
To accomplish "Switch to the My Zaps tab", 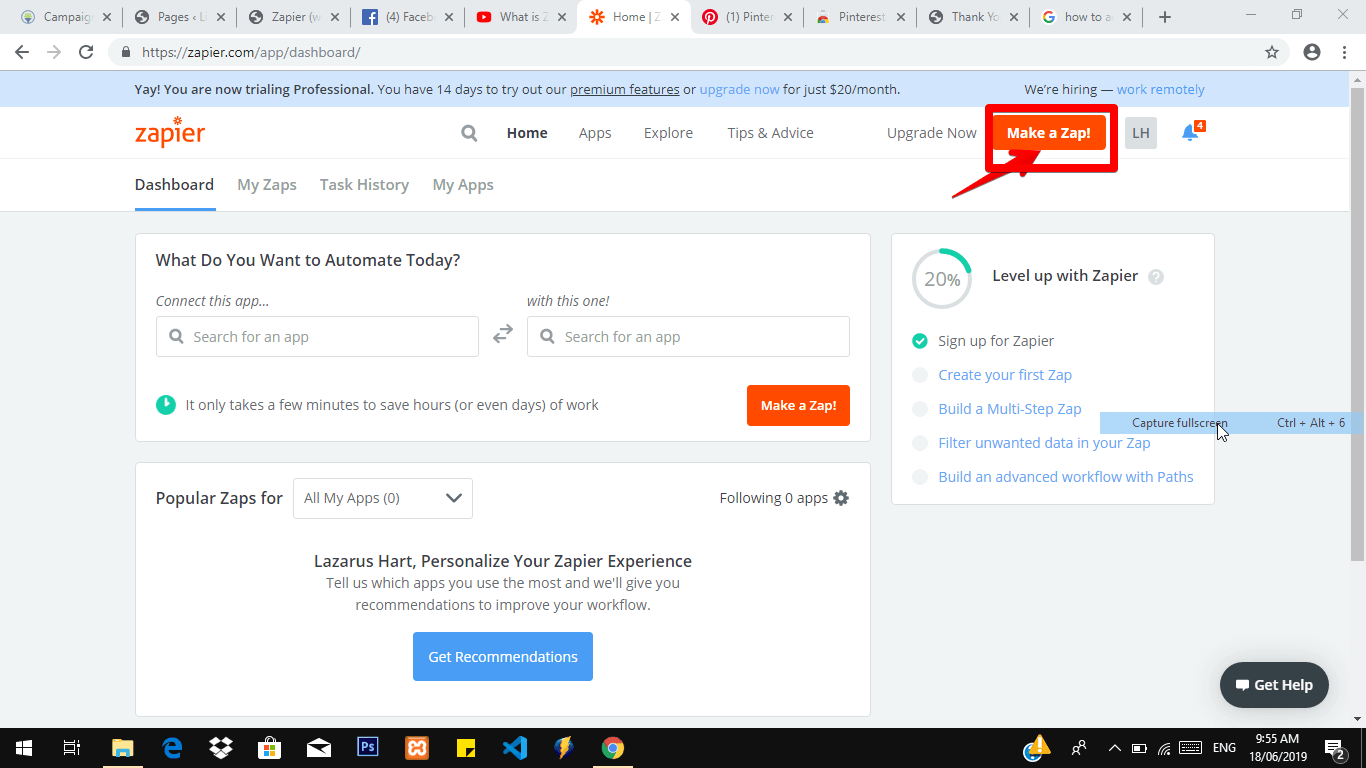I will tap(267, 185).
